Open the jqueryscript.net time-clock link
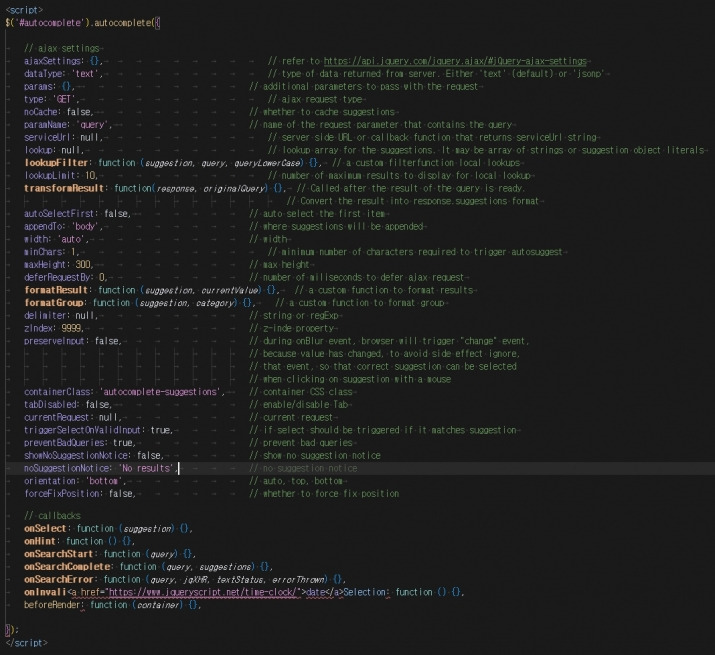 point(203,592)
